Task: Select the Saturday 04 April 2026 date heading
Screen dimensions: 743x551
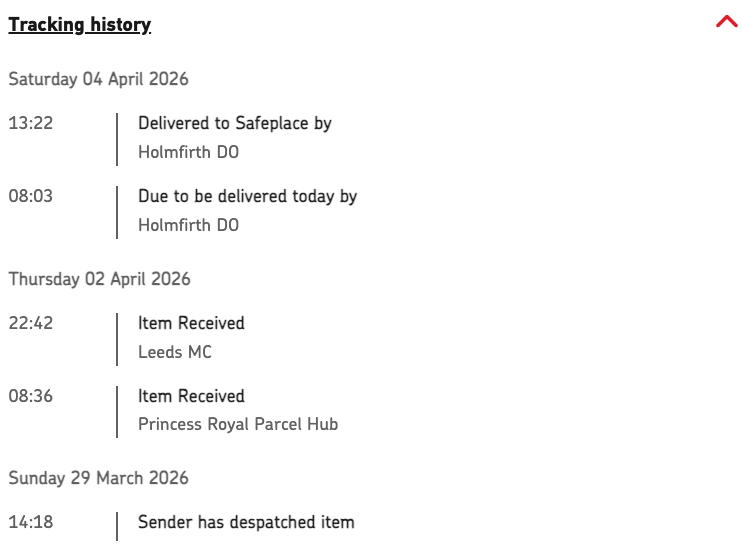Action: coord(98,79)
